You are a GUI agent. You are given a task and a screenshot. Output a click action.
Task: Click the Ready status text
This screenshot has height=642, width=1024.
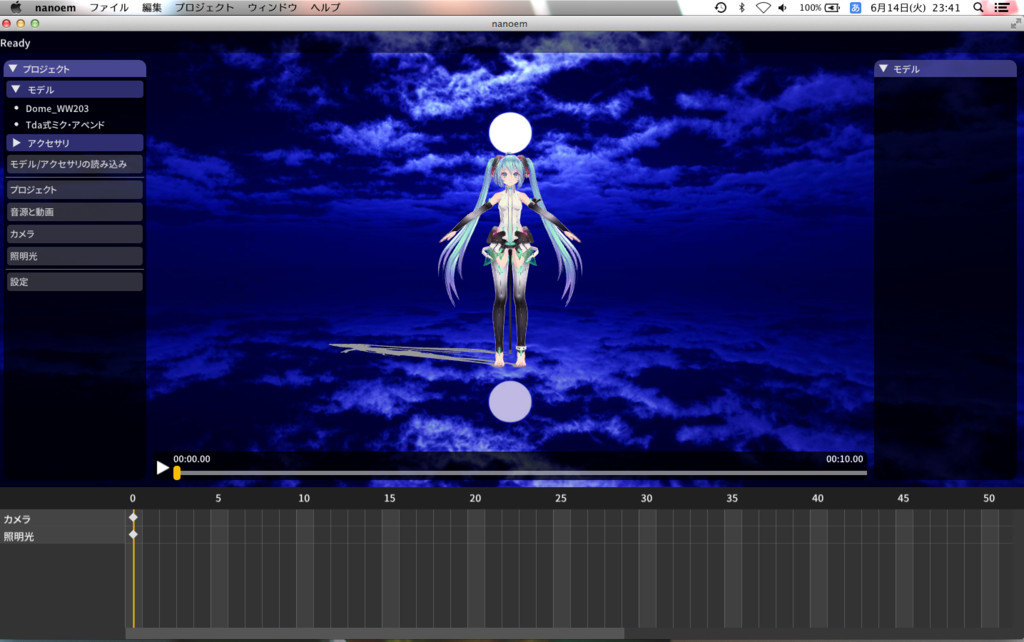coord(15,43)
